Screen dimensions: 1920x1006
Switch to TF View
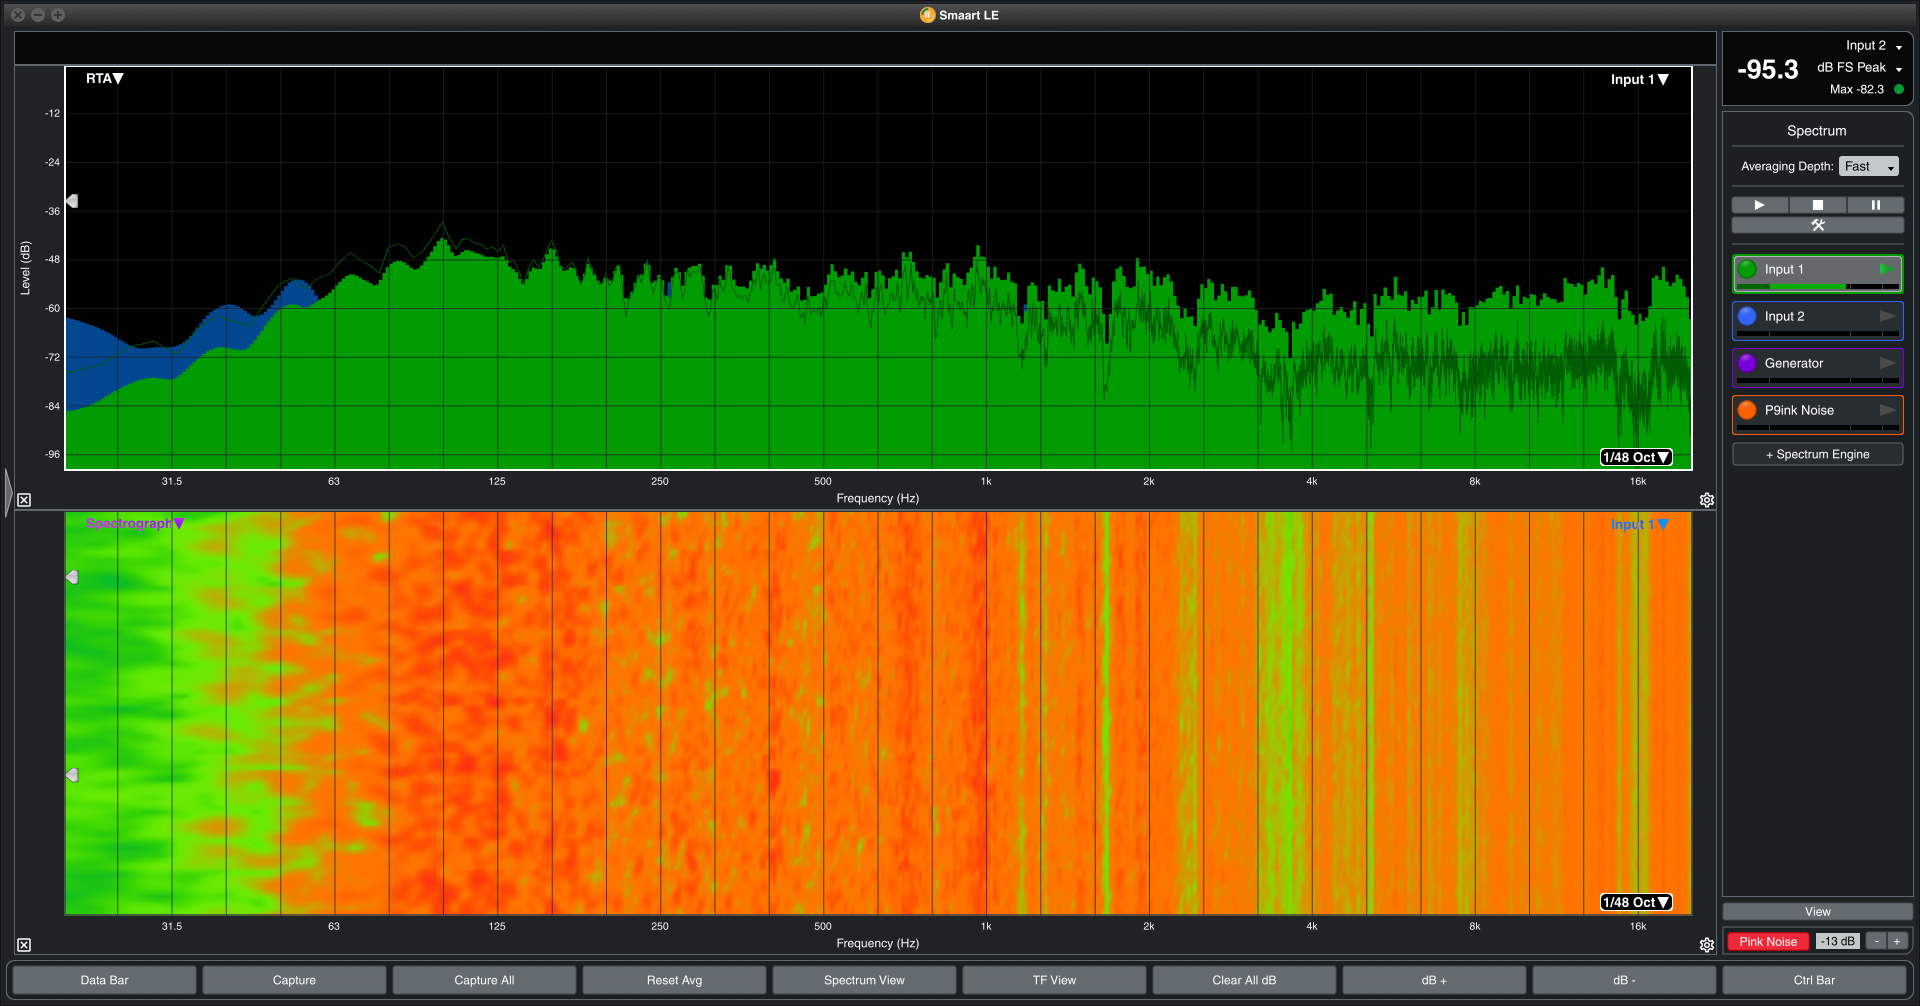(1054, 980)
